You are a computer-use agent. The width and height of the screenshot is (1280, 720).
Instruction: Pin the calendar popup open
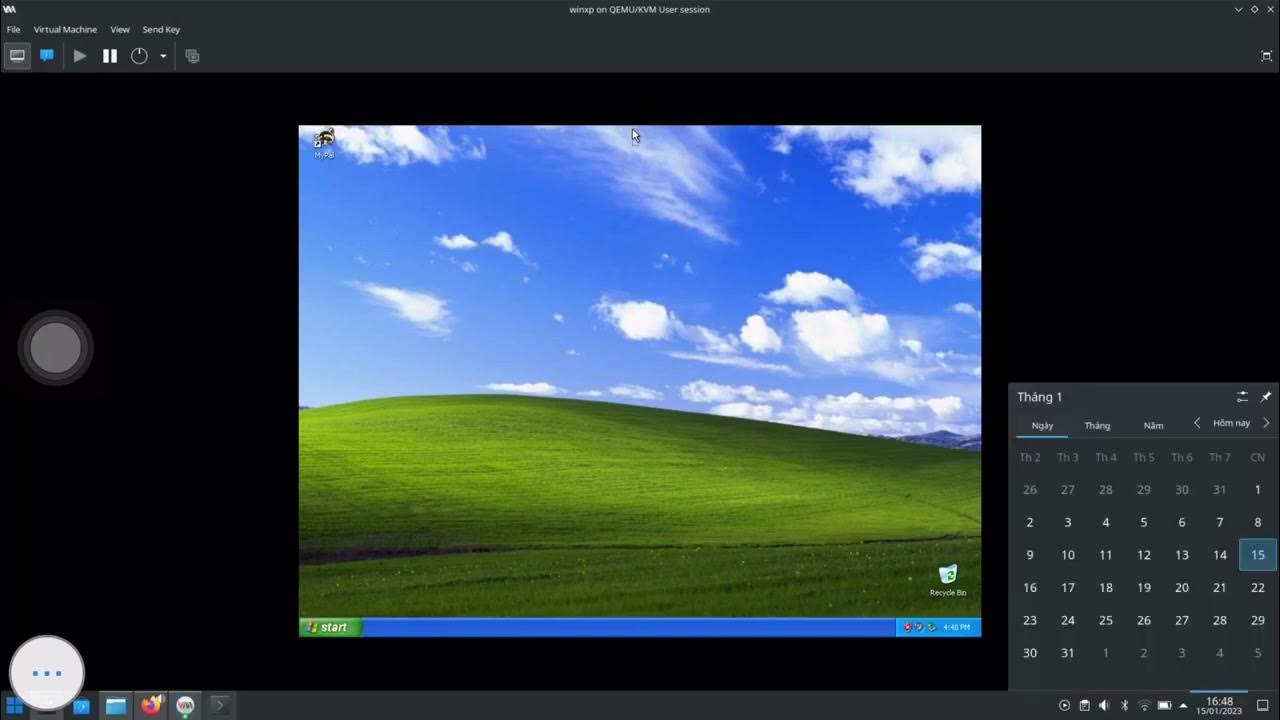coord(1266,397)
